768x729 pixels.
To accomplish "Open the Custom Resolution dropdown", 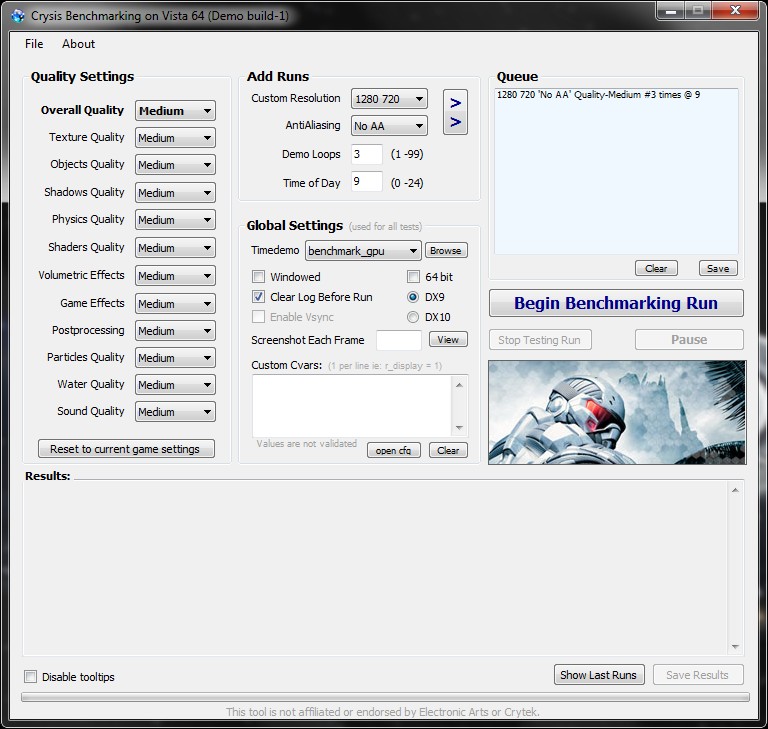I will coord(389,99).
